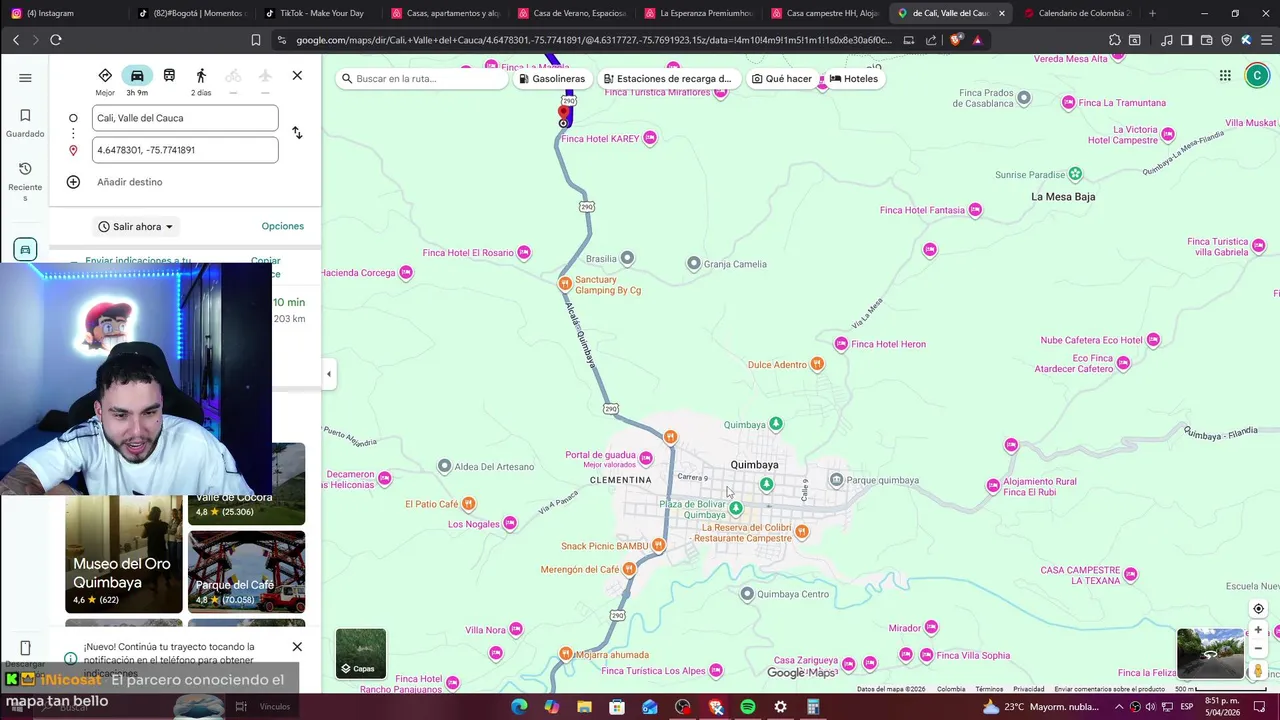
Task: Open the Calculator from the taskbar
Action: click(x=813, y=707)
